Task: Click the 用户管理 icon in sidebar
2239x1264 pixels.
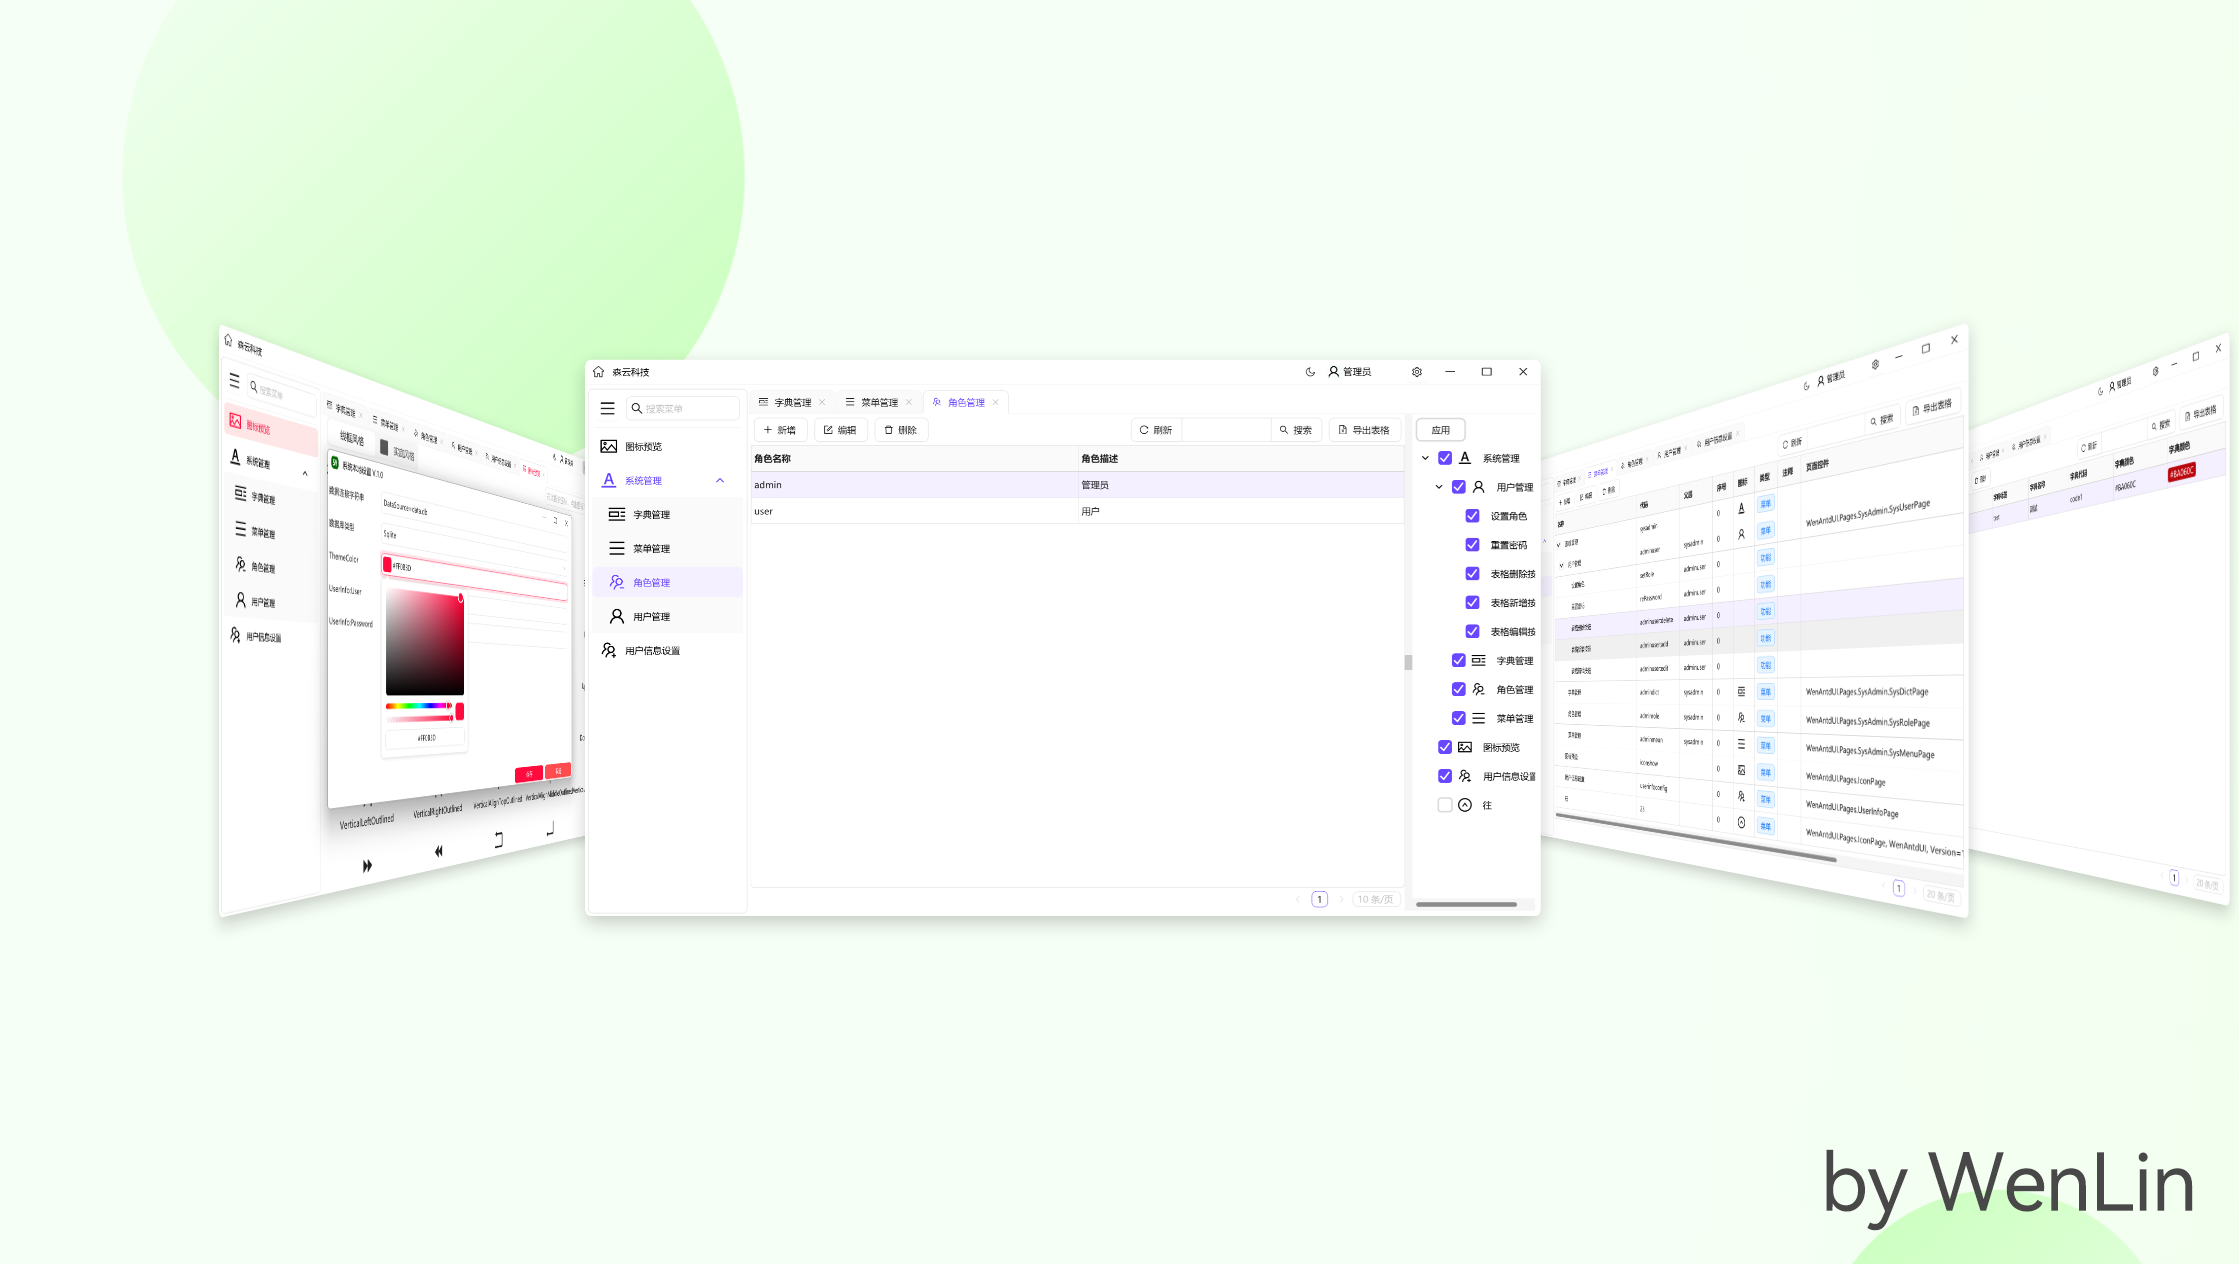Action: [x=615, y=616]
